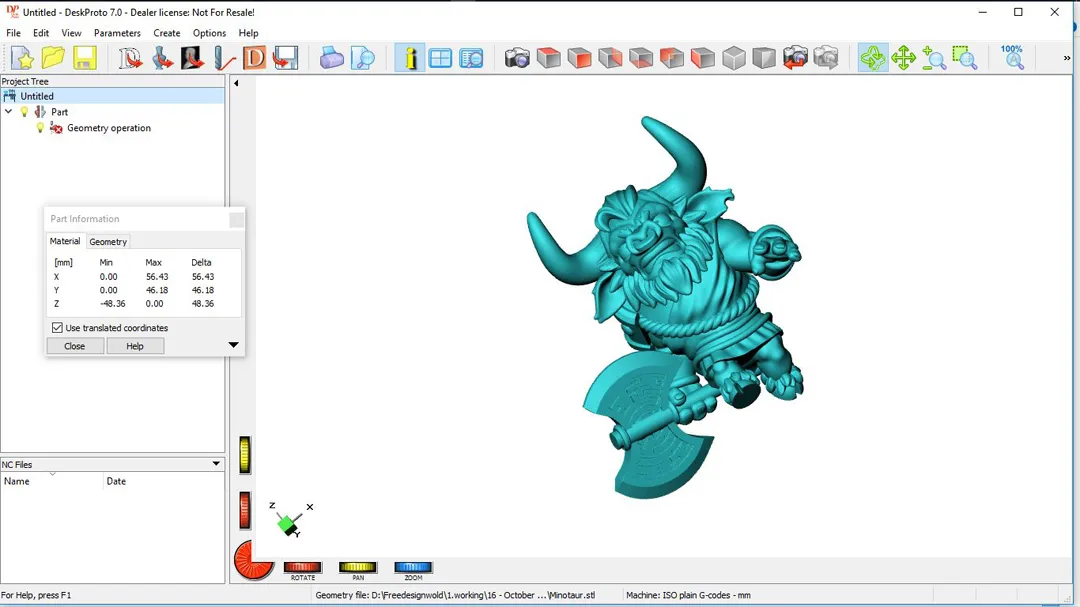Image resolution: width=1080 pixels, height=607 pixels.
Task: Open the Edit menu
Action: point(41,33)
